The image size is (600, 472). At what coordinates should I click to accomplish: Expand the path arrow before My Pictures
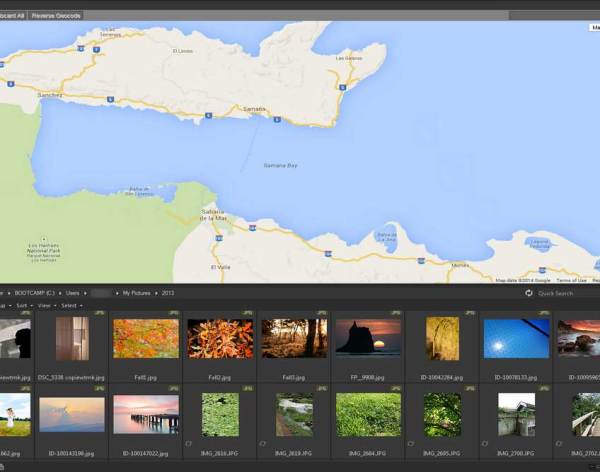[x=117, y=293]
